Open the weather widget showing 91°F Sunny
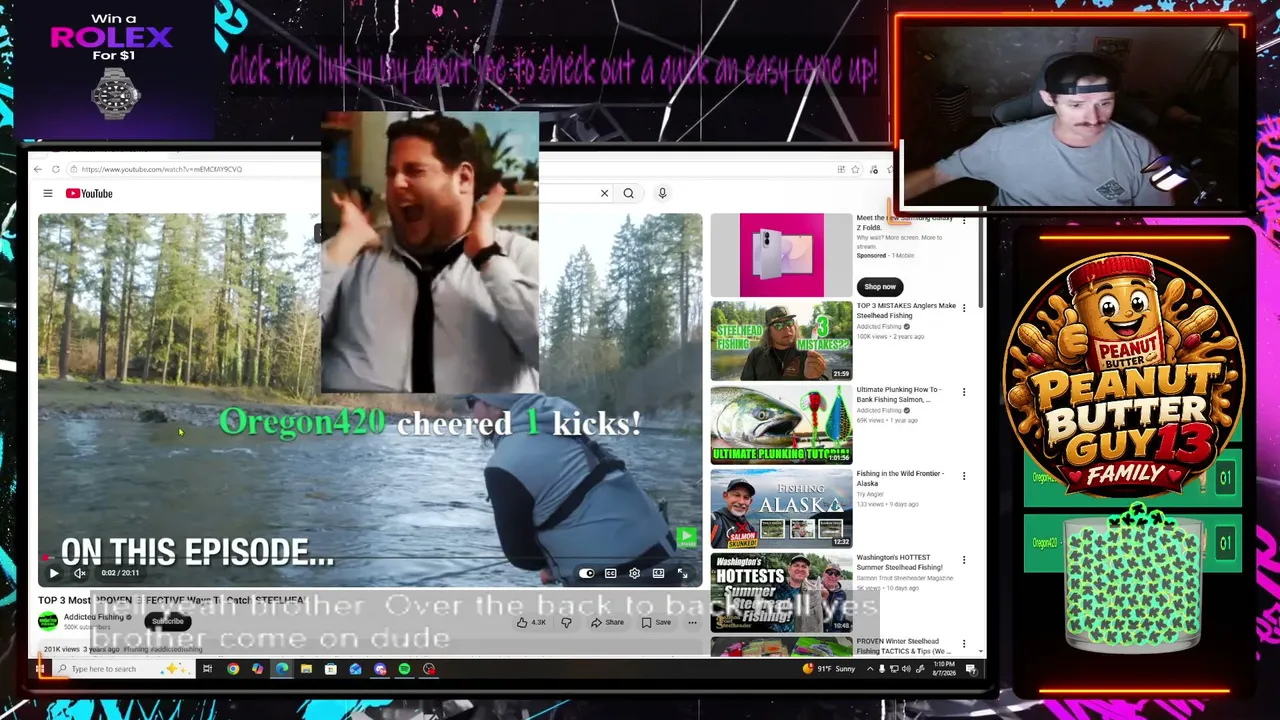This screenshot has width=1280, height=720. coord(829,669)
